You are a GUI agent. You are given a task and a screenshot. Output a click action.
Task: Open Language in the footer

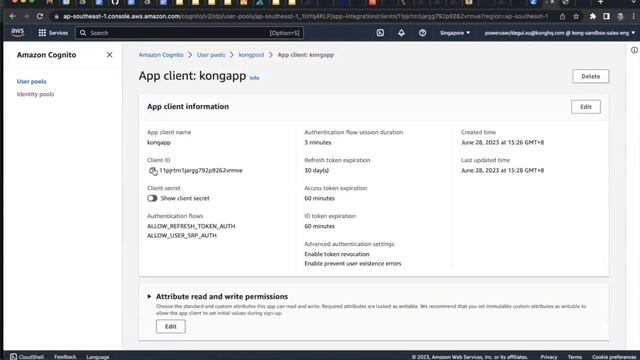click(x=98, y=357)
